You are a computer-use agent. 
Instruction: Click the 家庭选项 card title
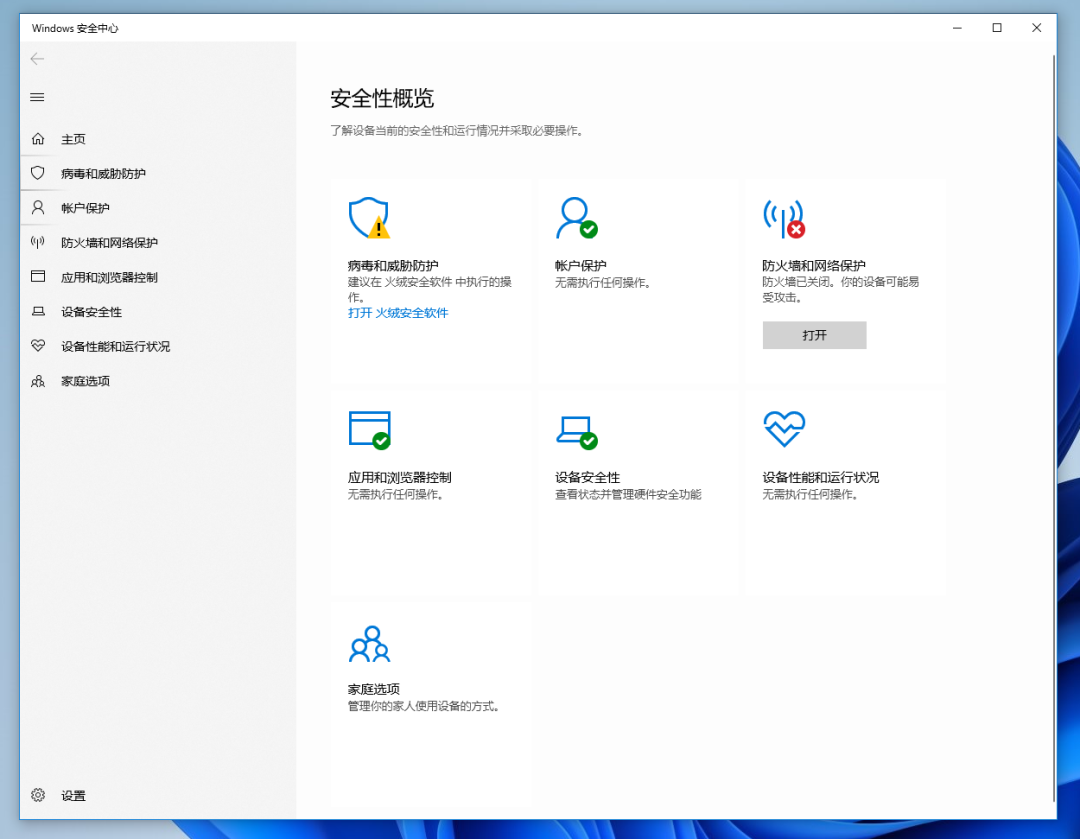pos(374,689)
